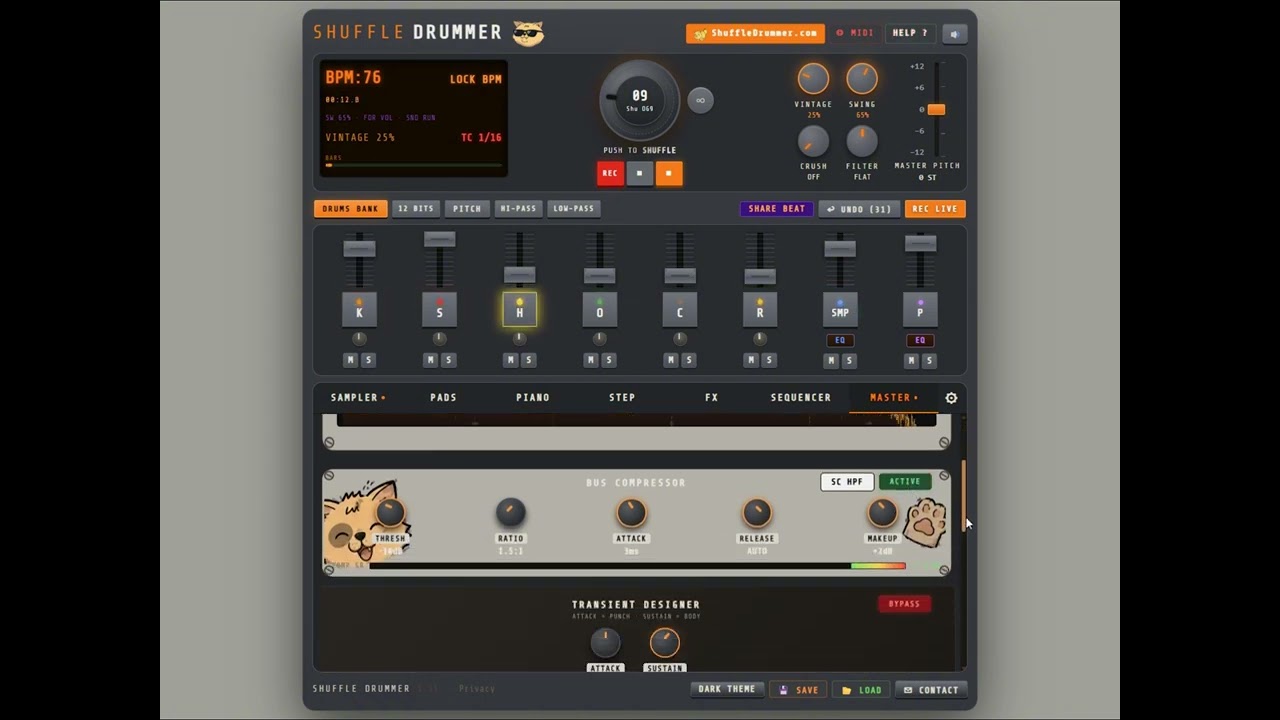Click the Filter knob

862,141
